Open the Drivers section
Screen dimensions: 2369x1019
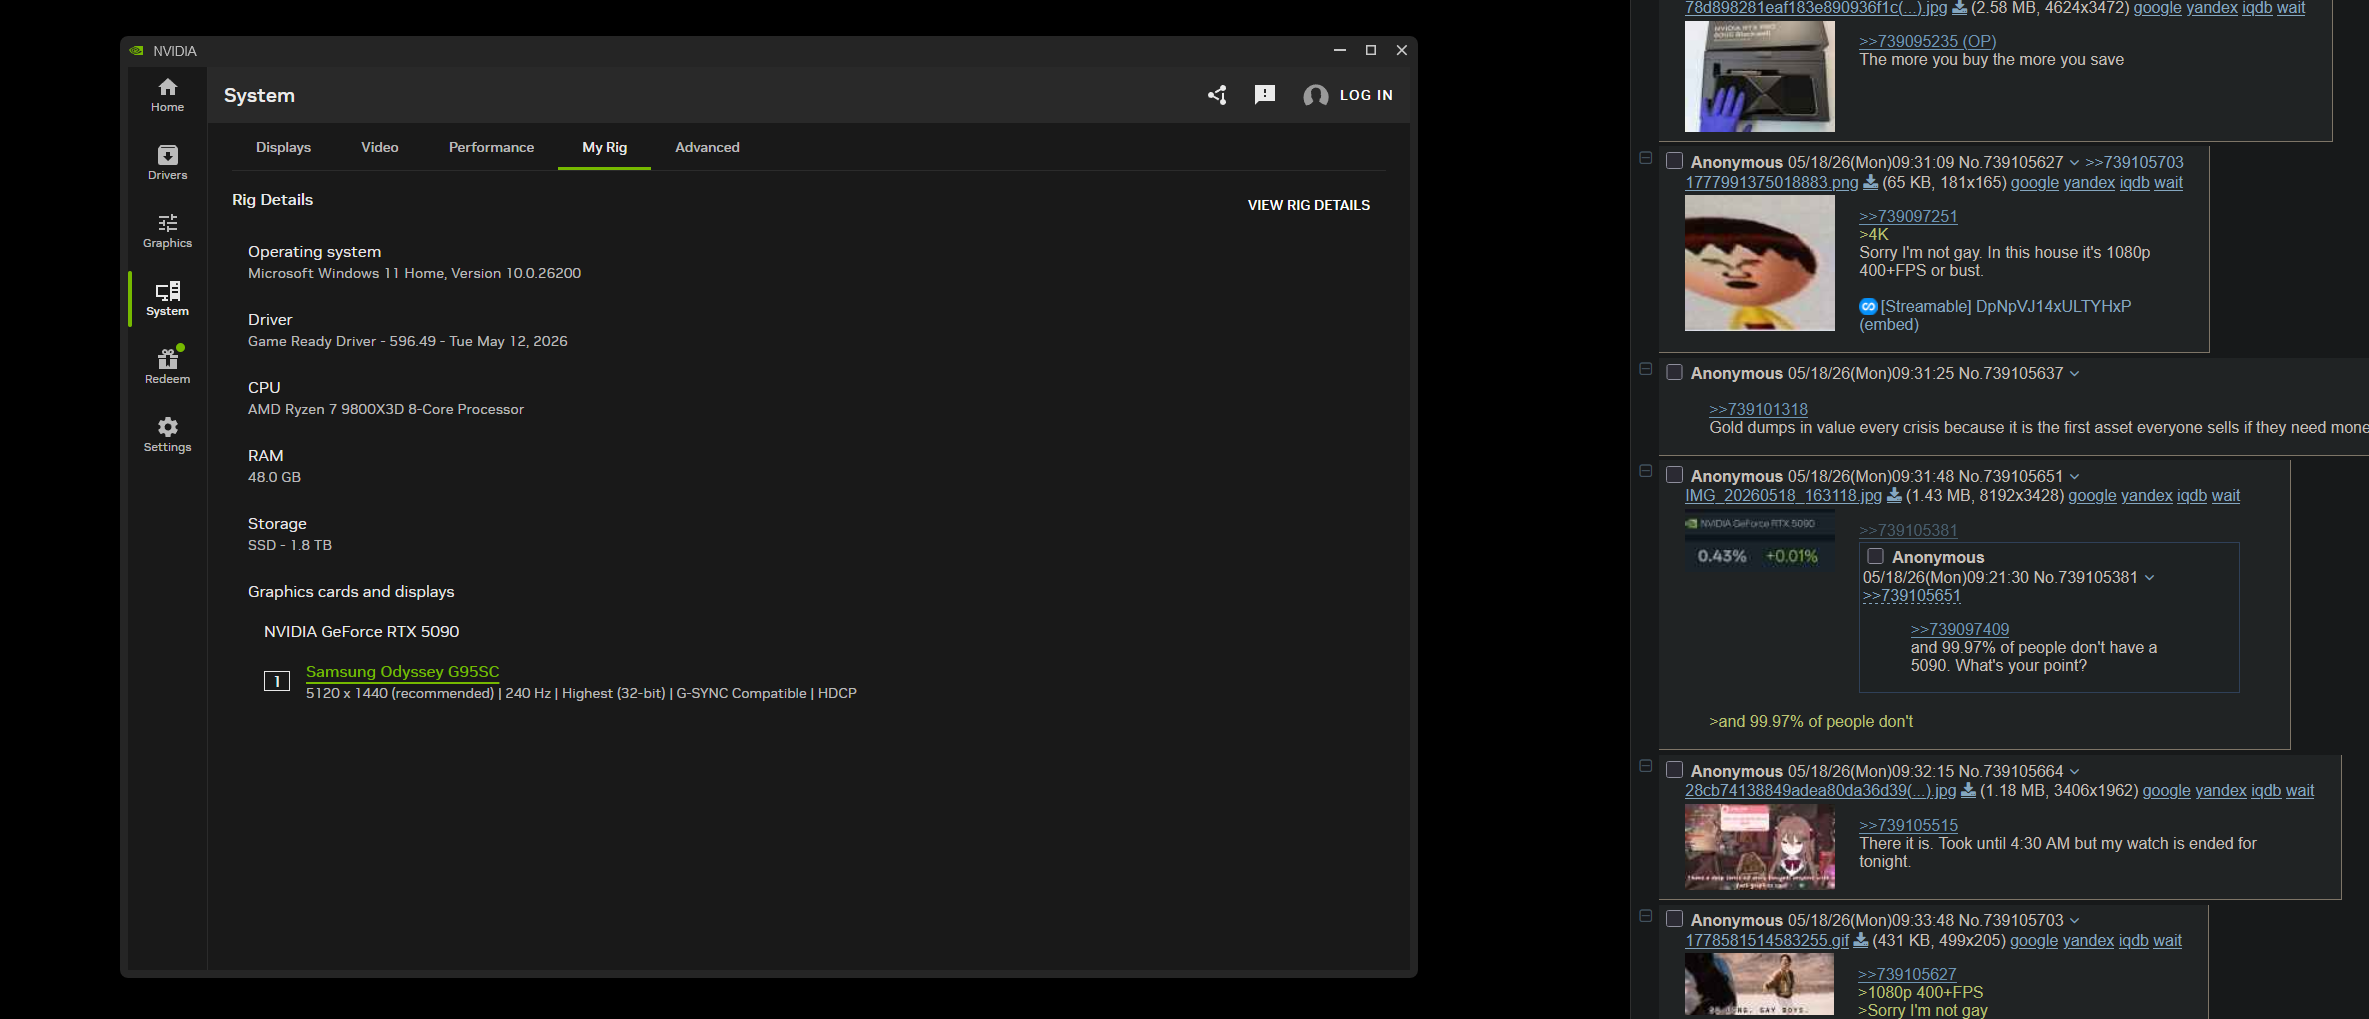coord(167,163)
